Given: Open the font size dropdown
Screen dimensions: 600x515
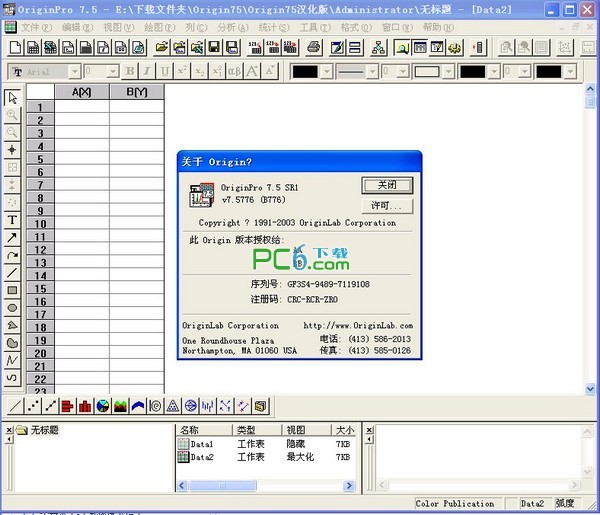Looking at the screenshot, I should tap(113, 72).
